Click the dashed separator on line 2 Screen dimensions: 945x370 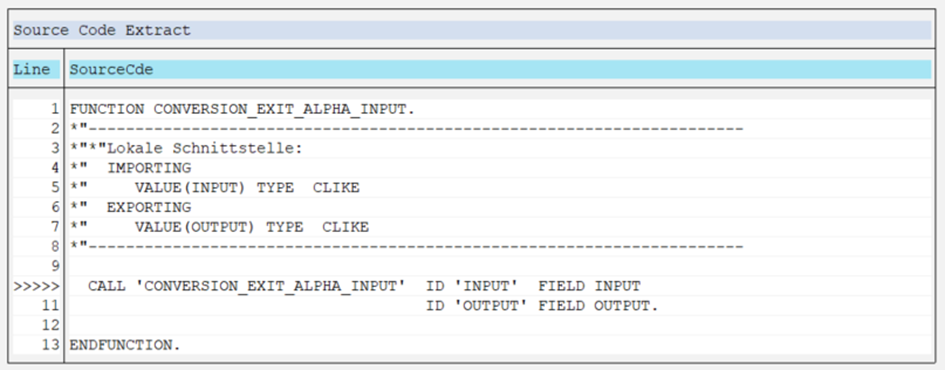pyautogui.click(x=407, y=129)
